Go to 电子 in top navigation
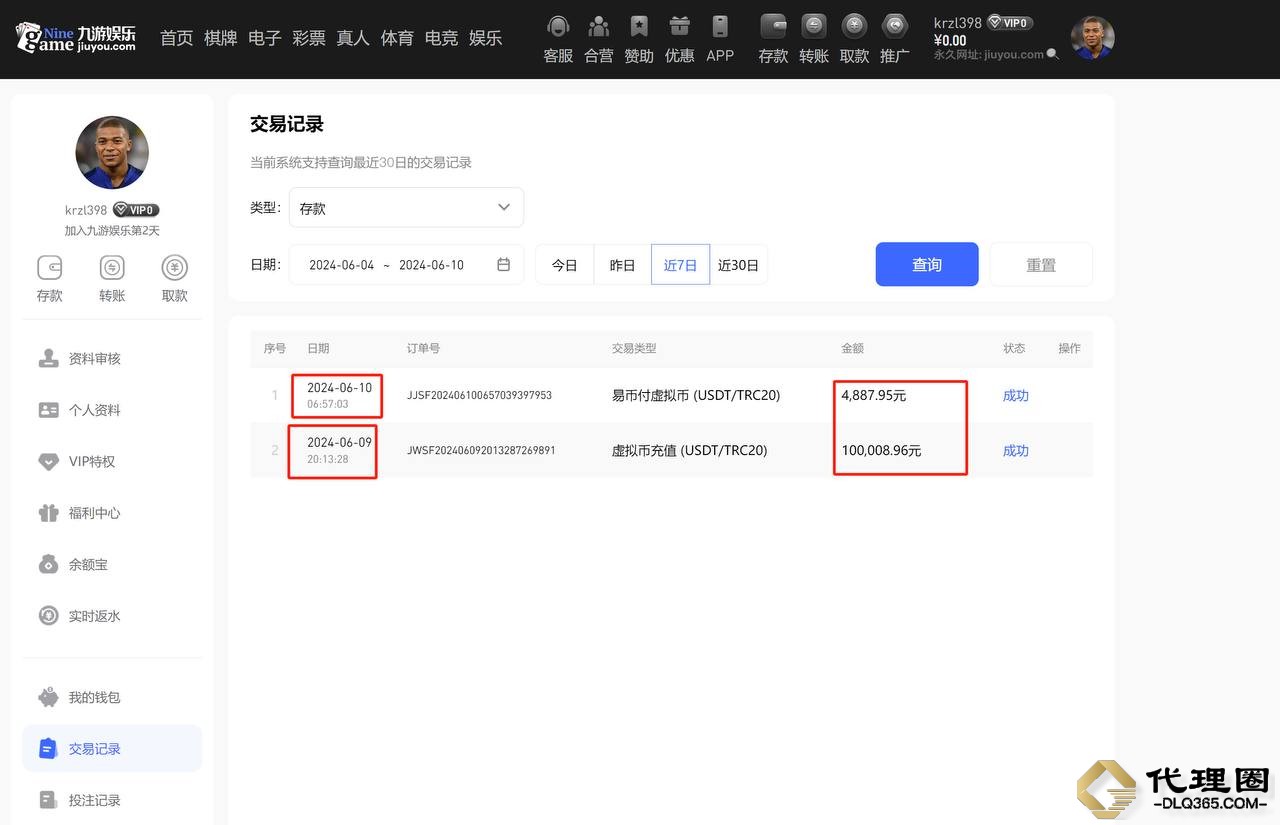The image size is (1280, 825). click(x=265, y=38)
